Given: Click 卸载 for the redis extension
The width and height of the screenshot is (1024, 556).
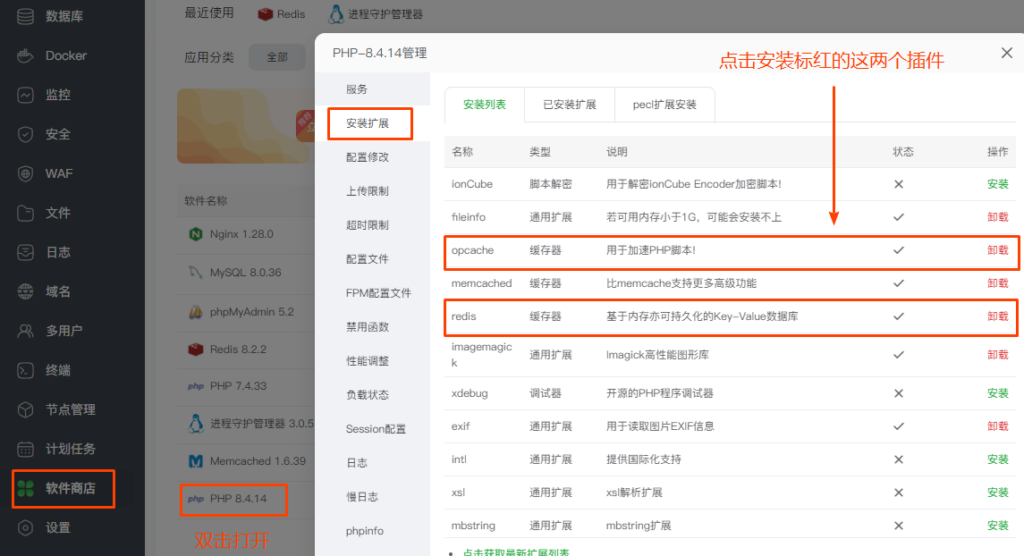Looking at the screenshot, I should (998, 316).
